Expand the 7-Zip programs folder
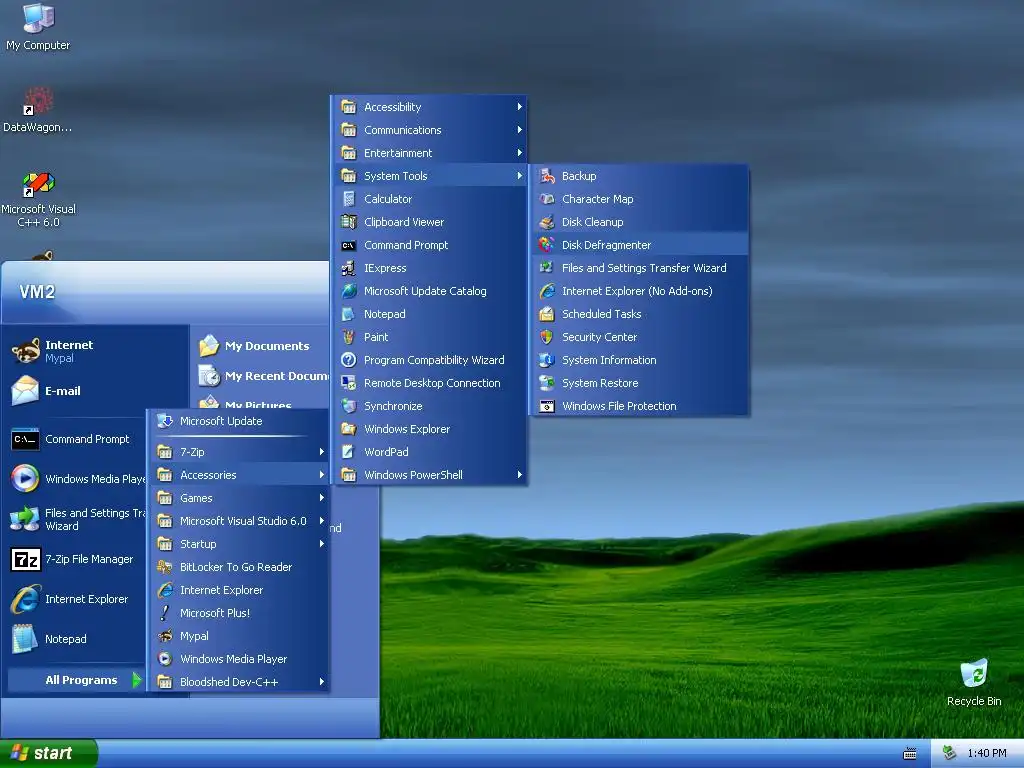Image resolution: width=1024 pixels, height=768 pixels. tap(239, 452)
